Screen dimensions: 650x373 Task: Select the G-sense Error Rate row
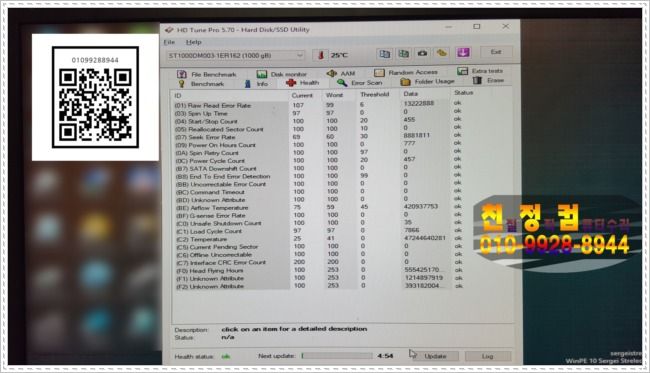tap(318, 215)
